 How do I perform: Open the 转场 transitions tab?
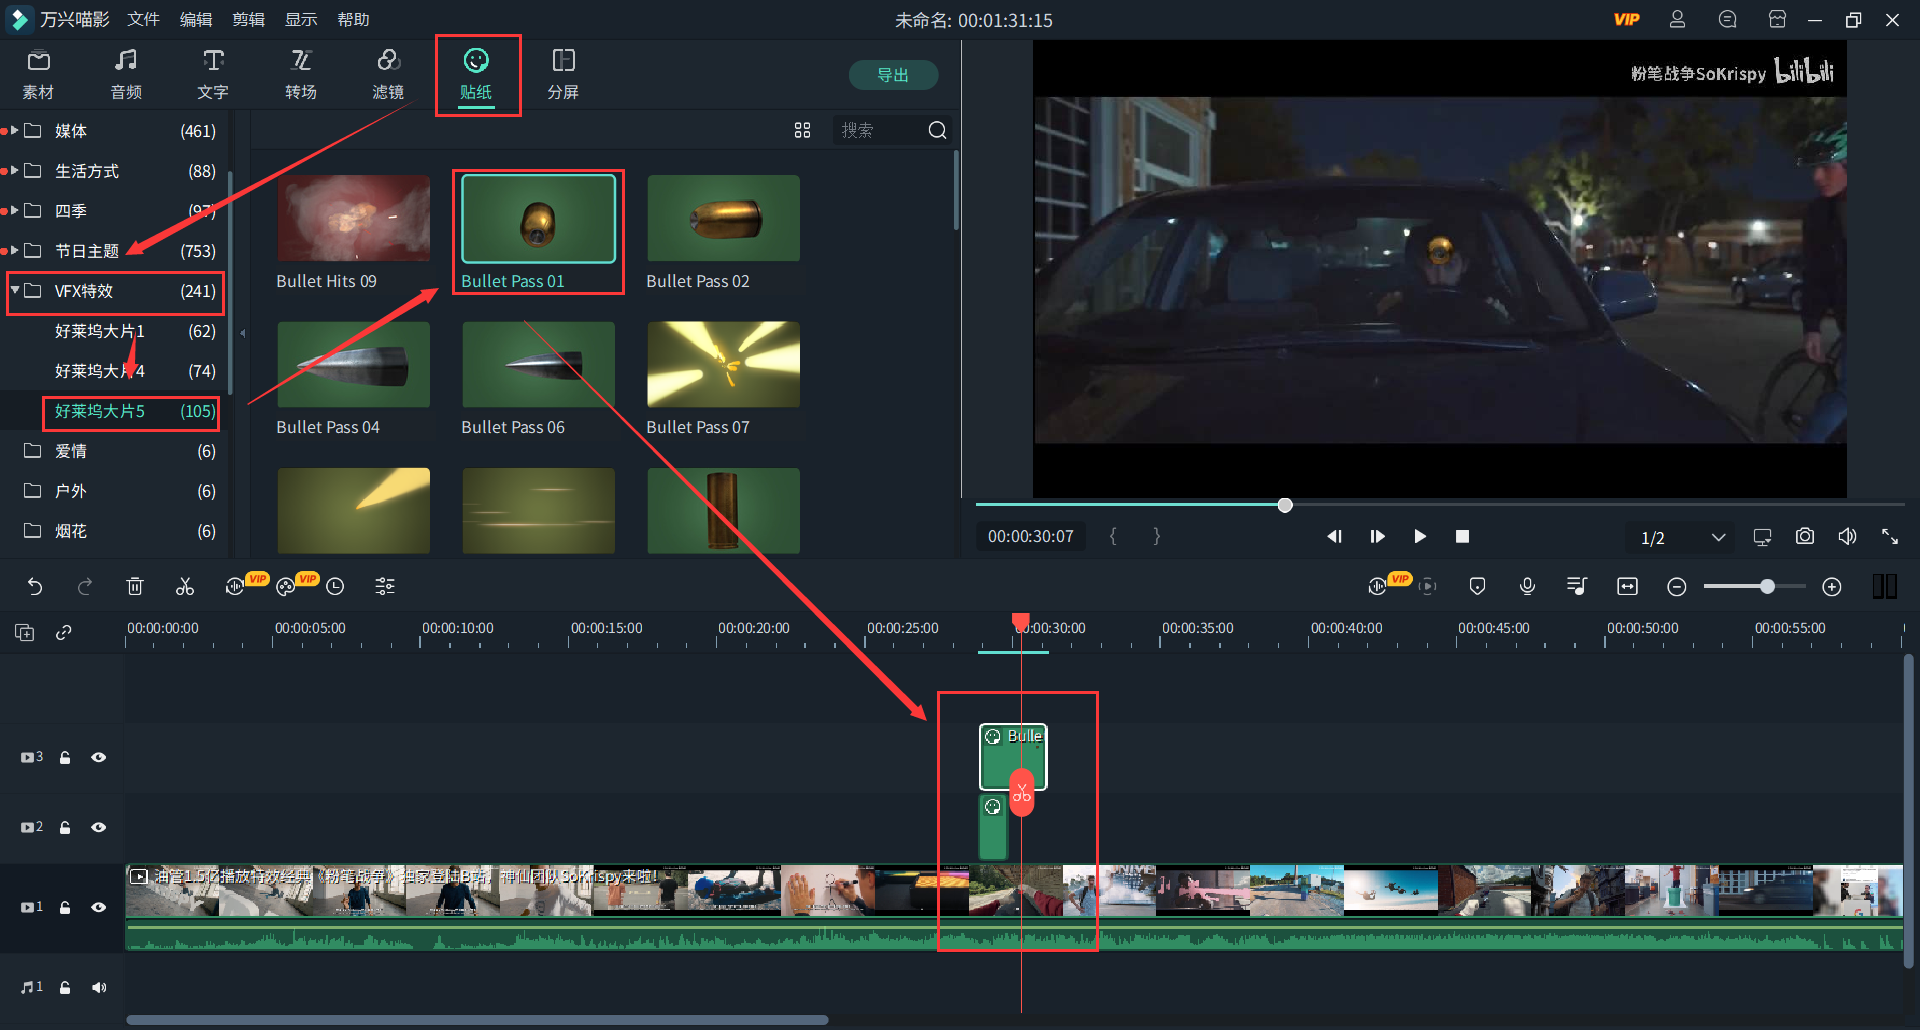(301, 75)
